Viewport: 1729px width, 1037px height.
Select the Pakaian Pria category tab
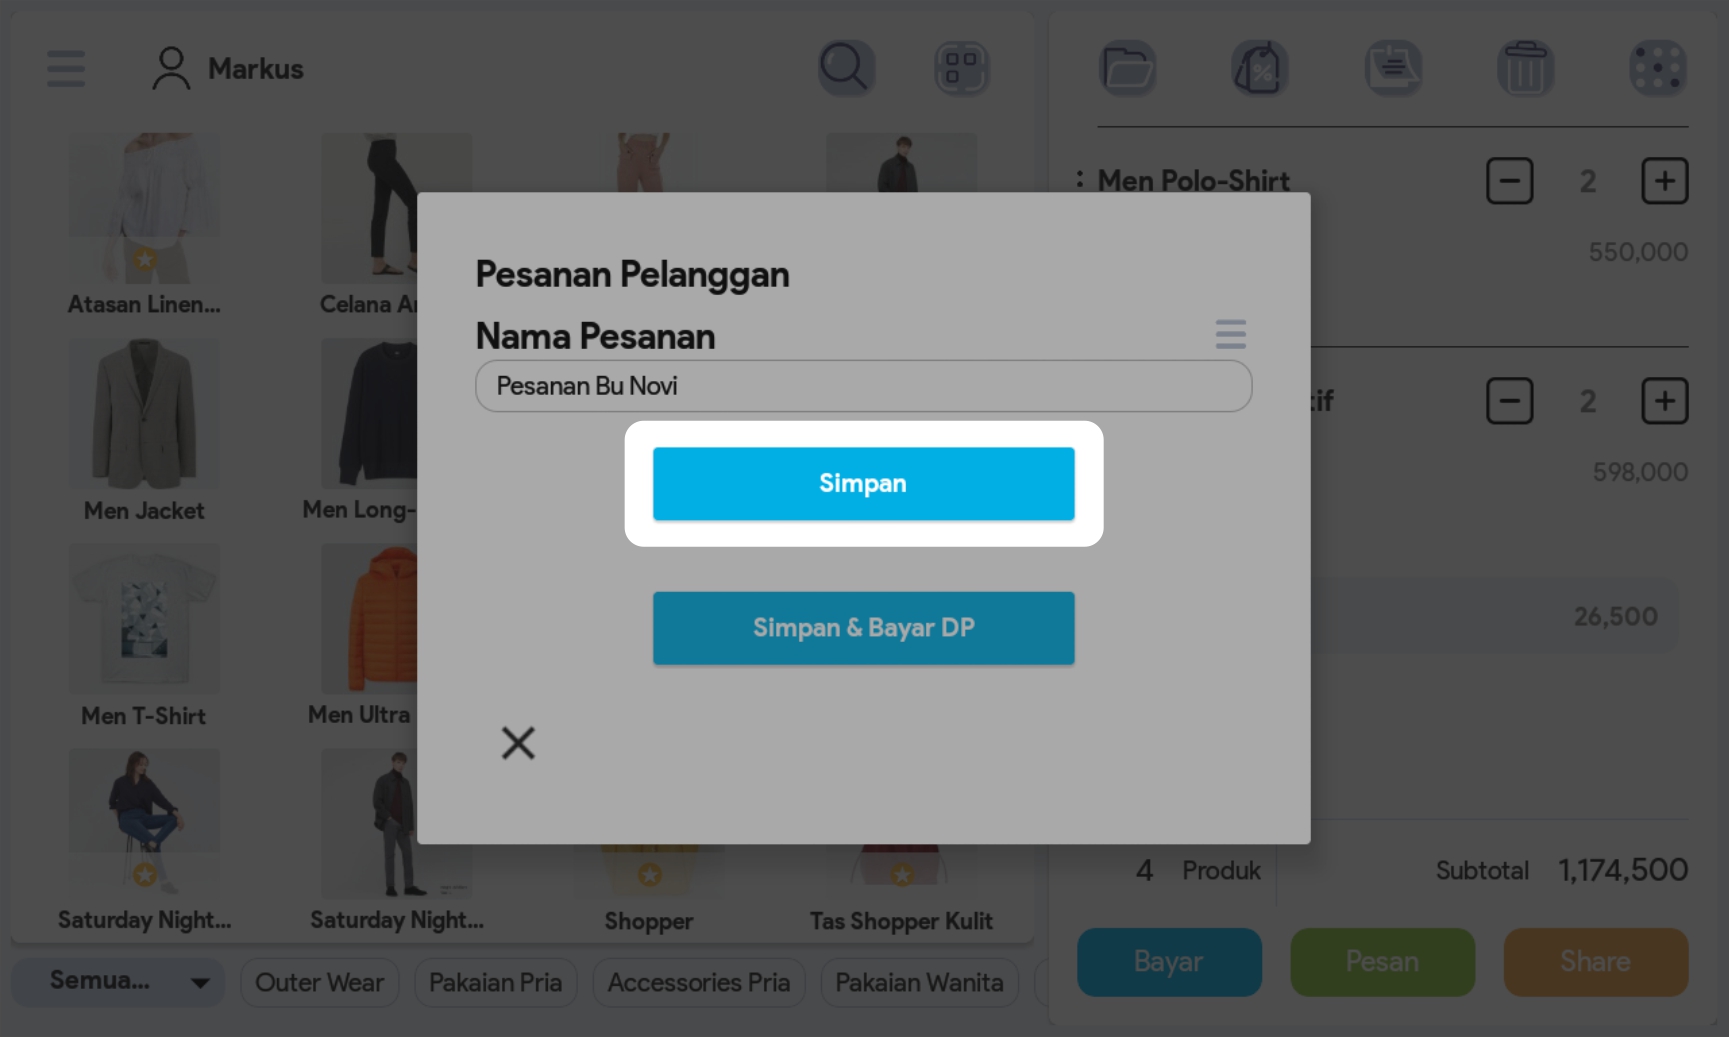click(x=495, y=983)
